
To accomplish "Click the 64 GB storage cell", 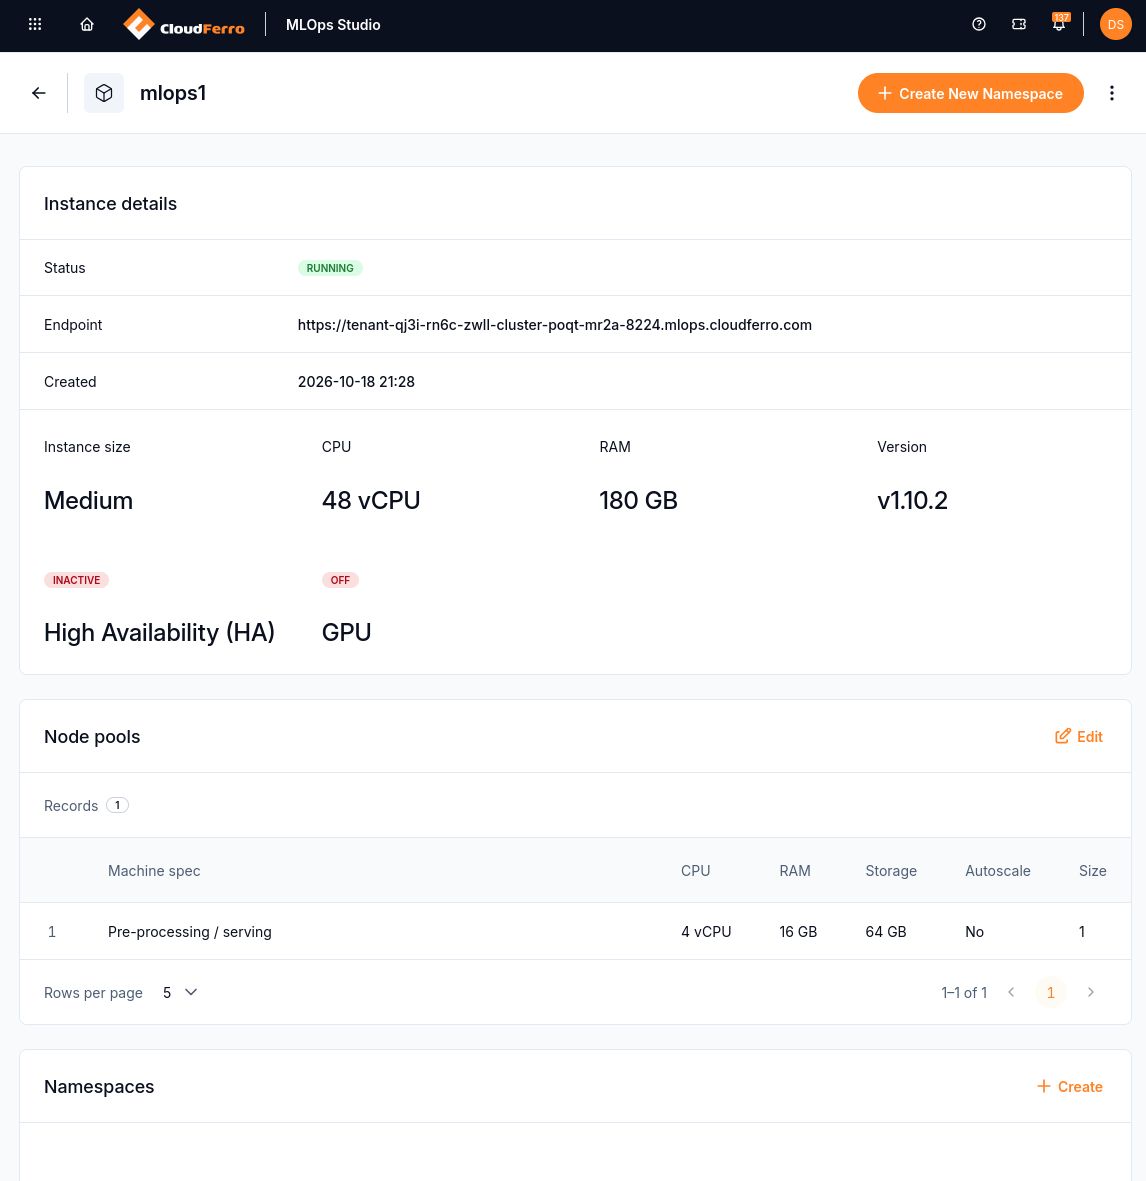I will 885,932.
